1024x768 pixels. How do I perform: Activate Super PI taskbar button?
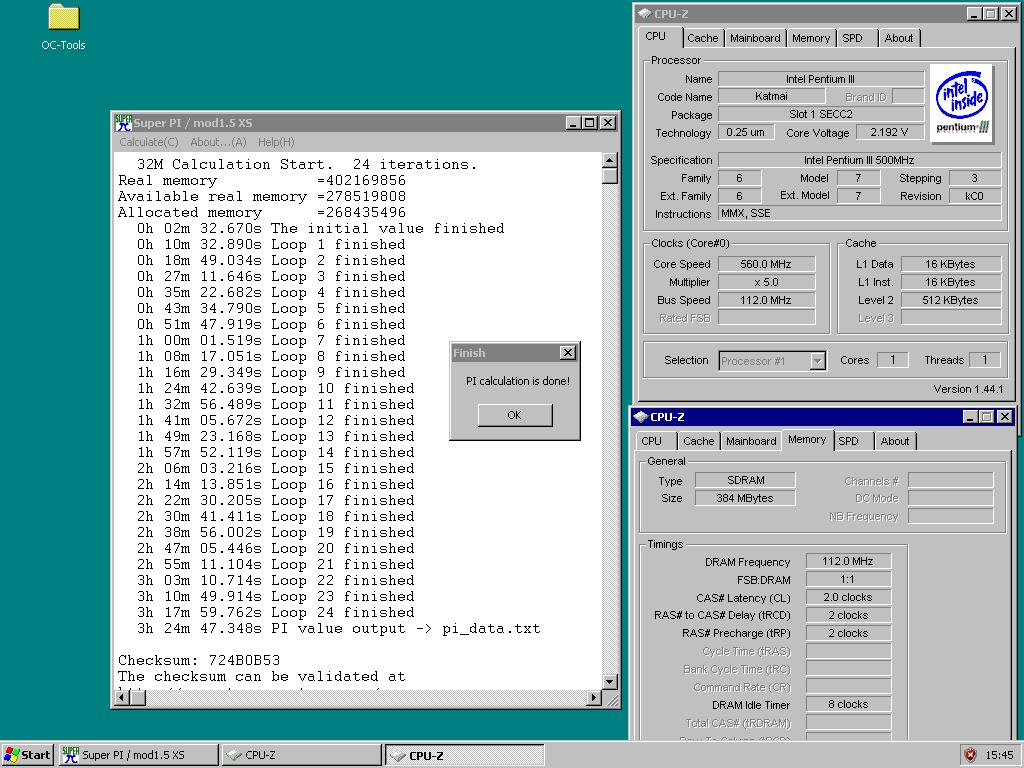coord(138,755)
